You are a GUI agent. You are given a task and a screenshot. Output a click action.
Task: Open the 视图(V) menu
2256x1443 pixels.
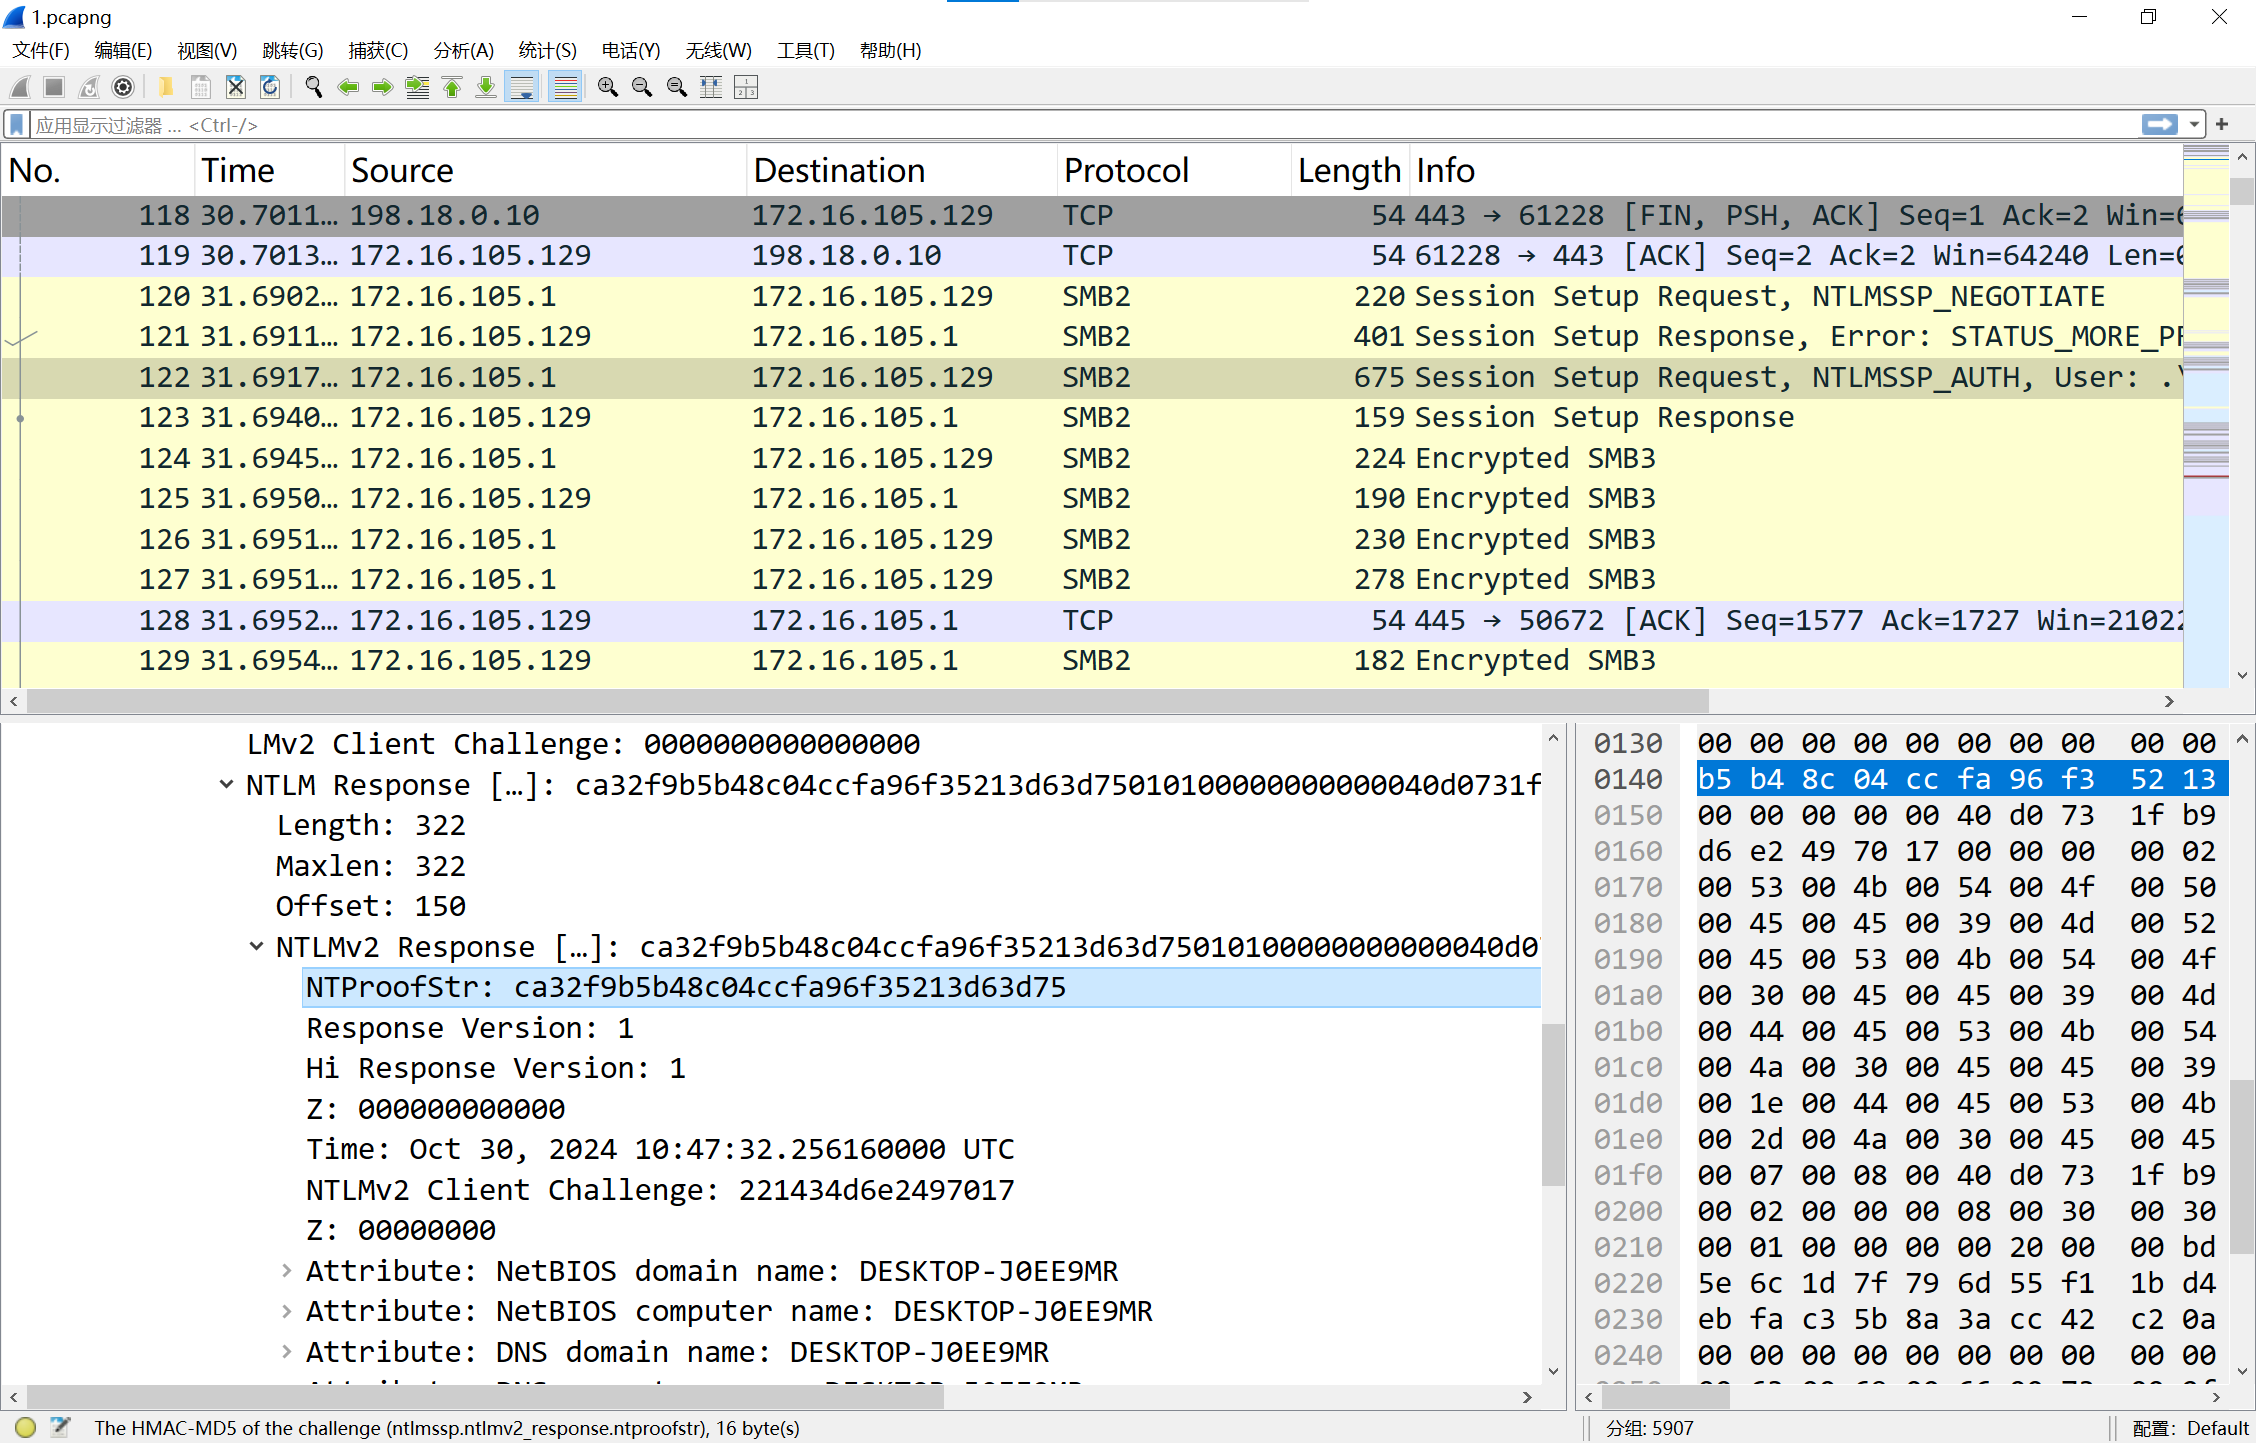click(207, 51)
